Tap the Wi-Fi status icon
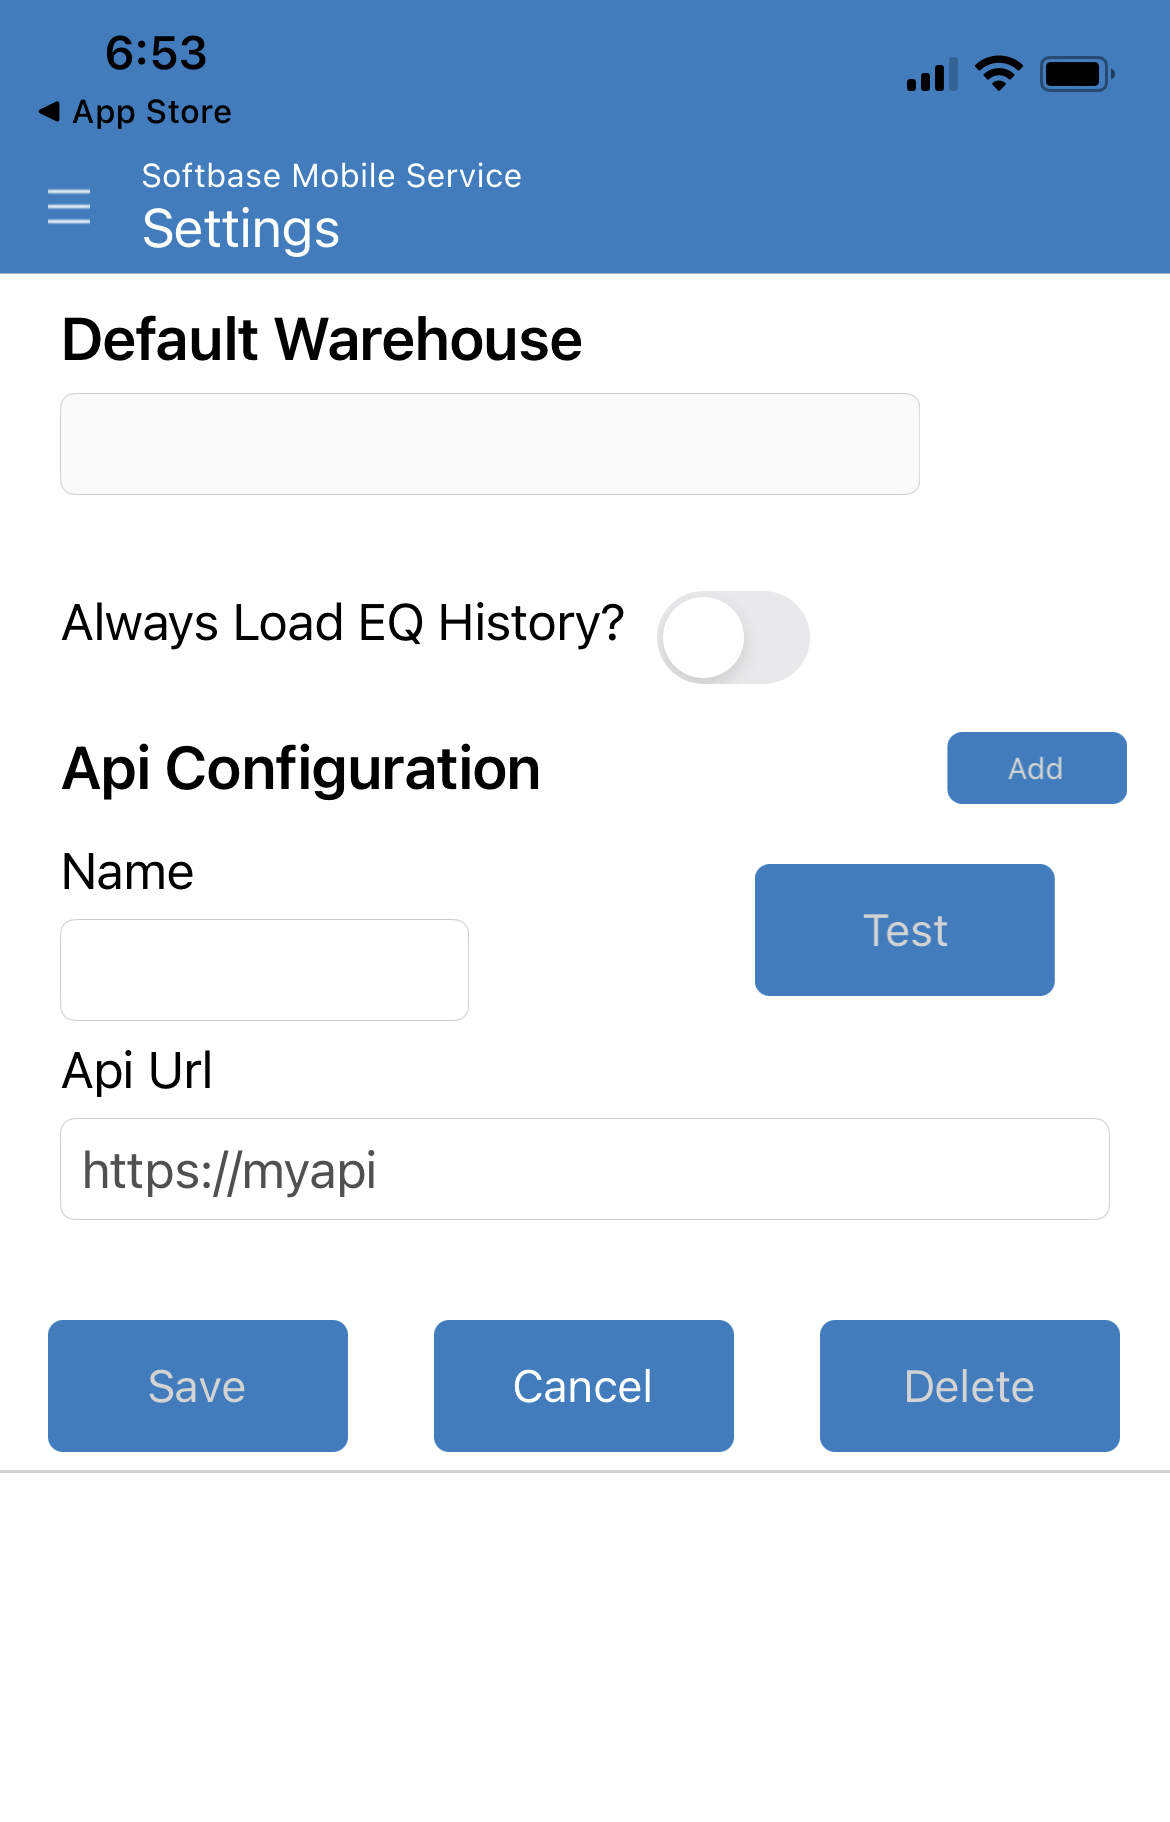This screenshot has width=1170, height=1822. [x=998, y=74]
